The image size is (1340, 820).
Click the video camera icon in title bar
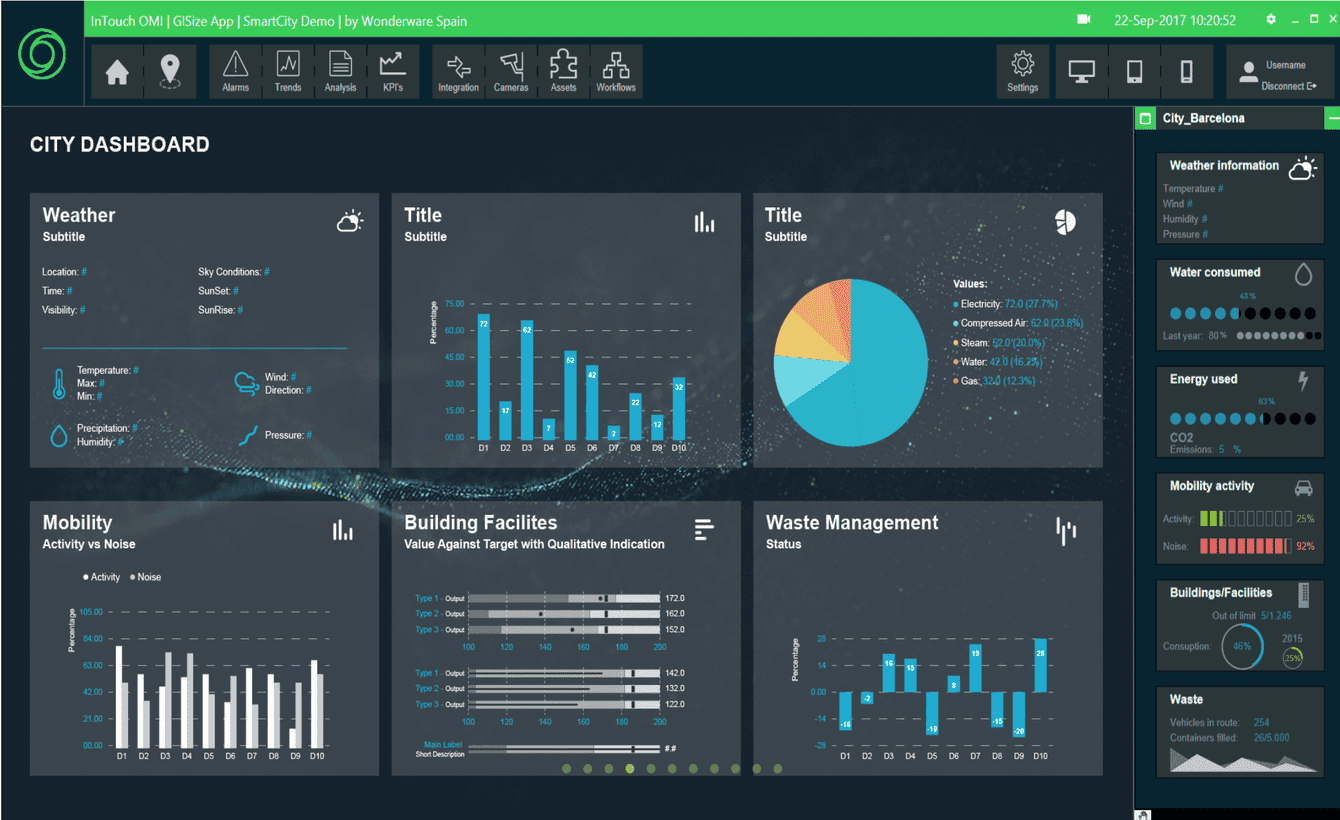1084,19
